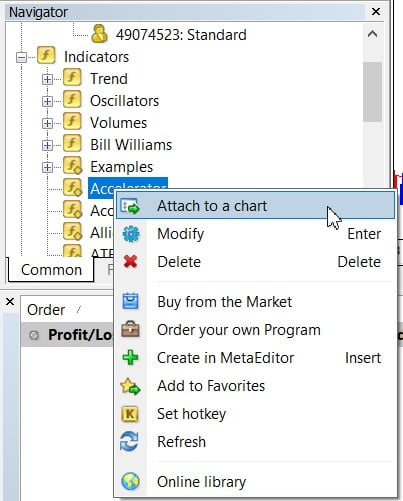Expand the Trend group
This screenshot has height=501, width=403.
tap(47, 79)
